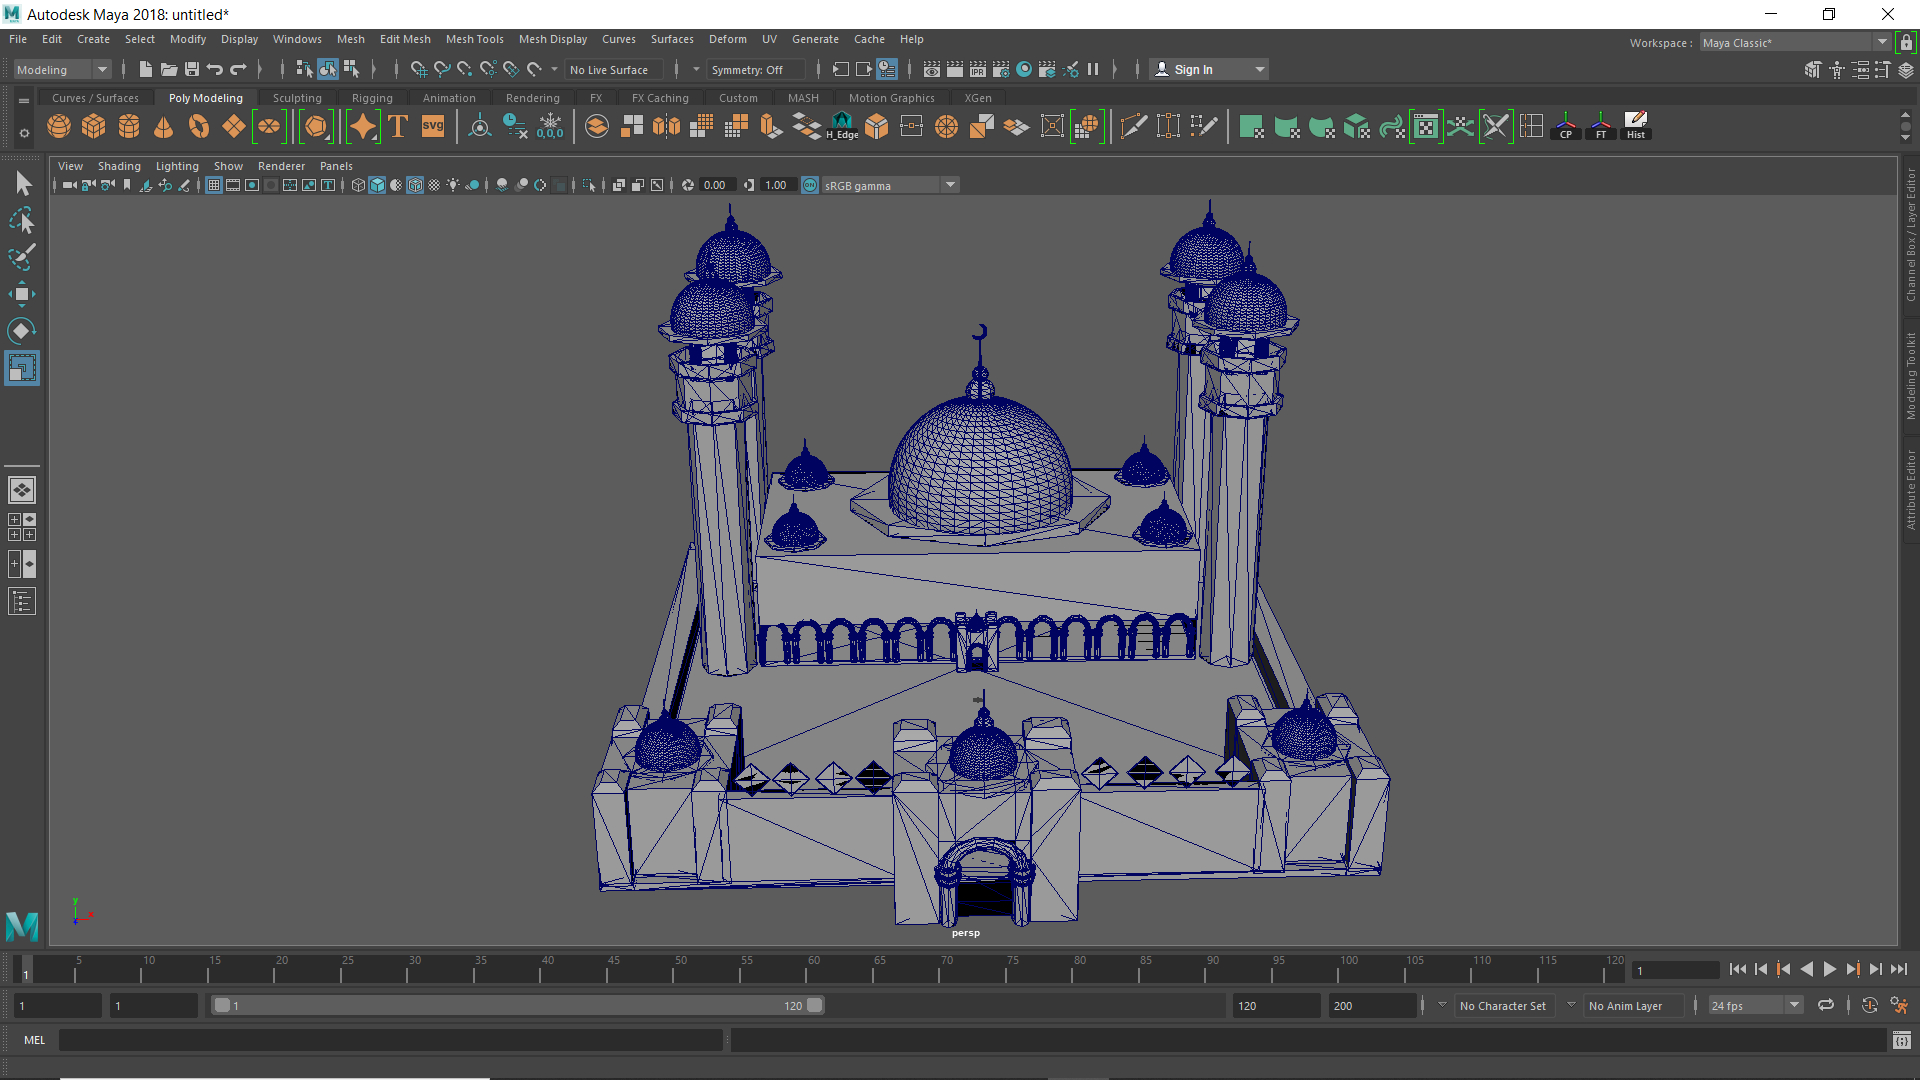Select the 3D Type tool
Screen dimensions: 1920x1080
pyautogui.click(x=397, y=126)
